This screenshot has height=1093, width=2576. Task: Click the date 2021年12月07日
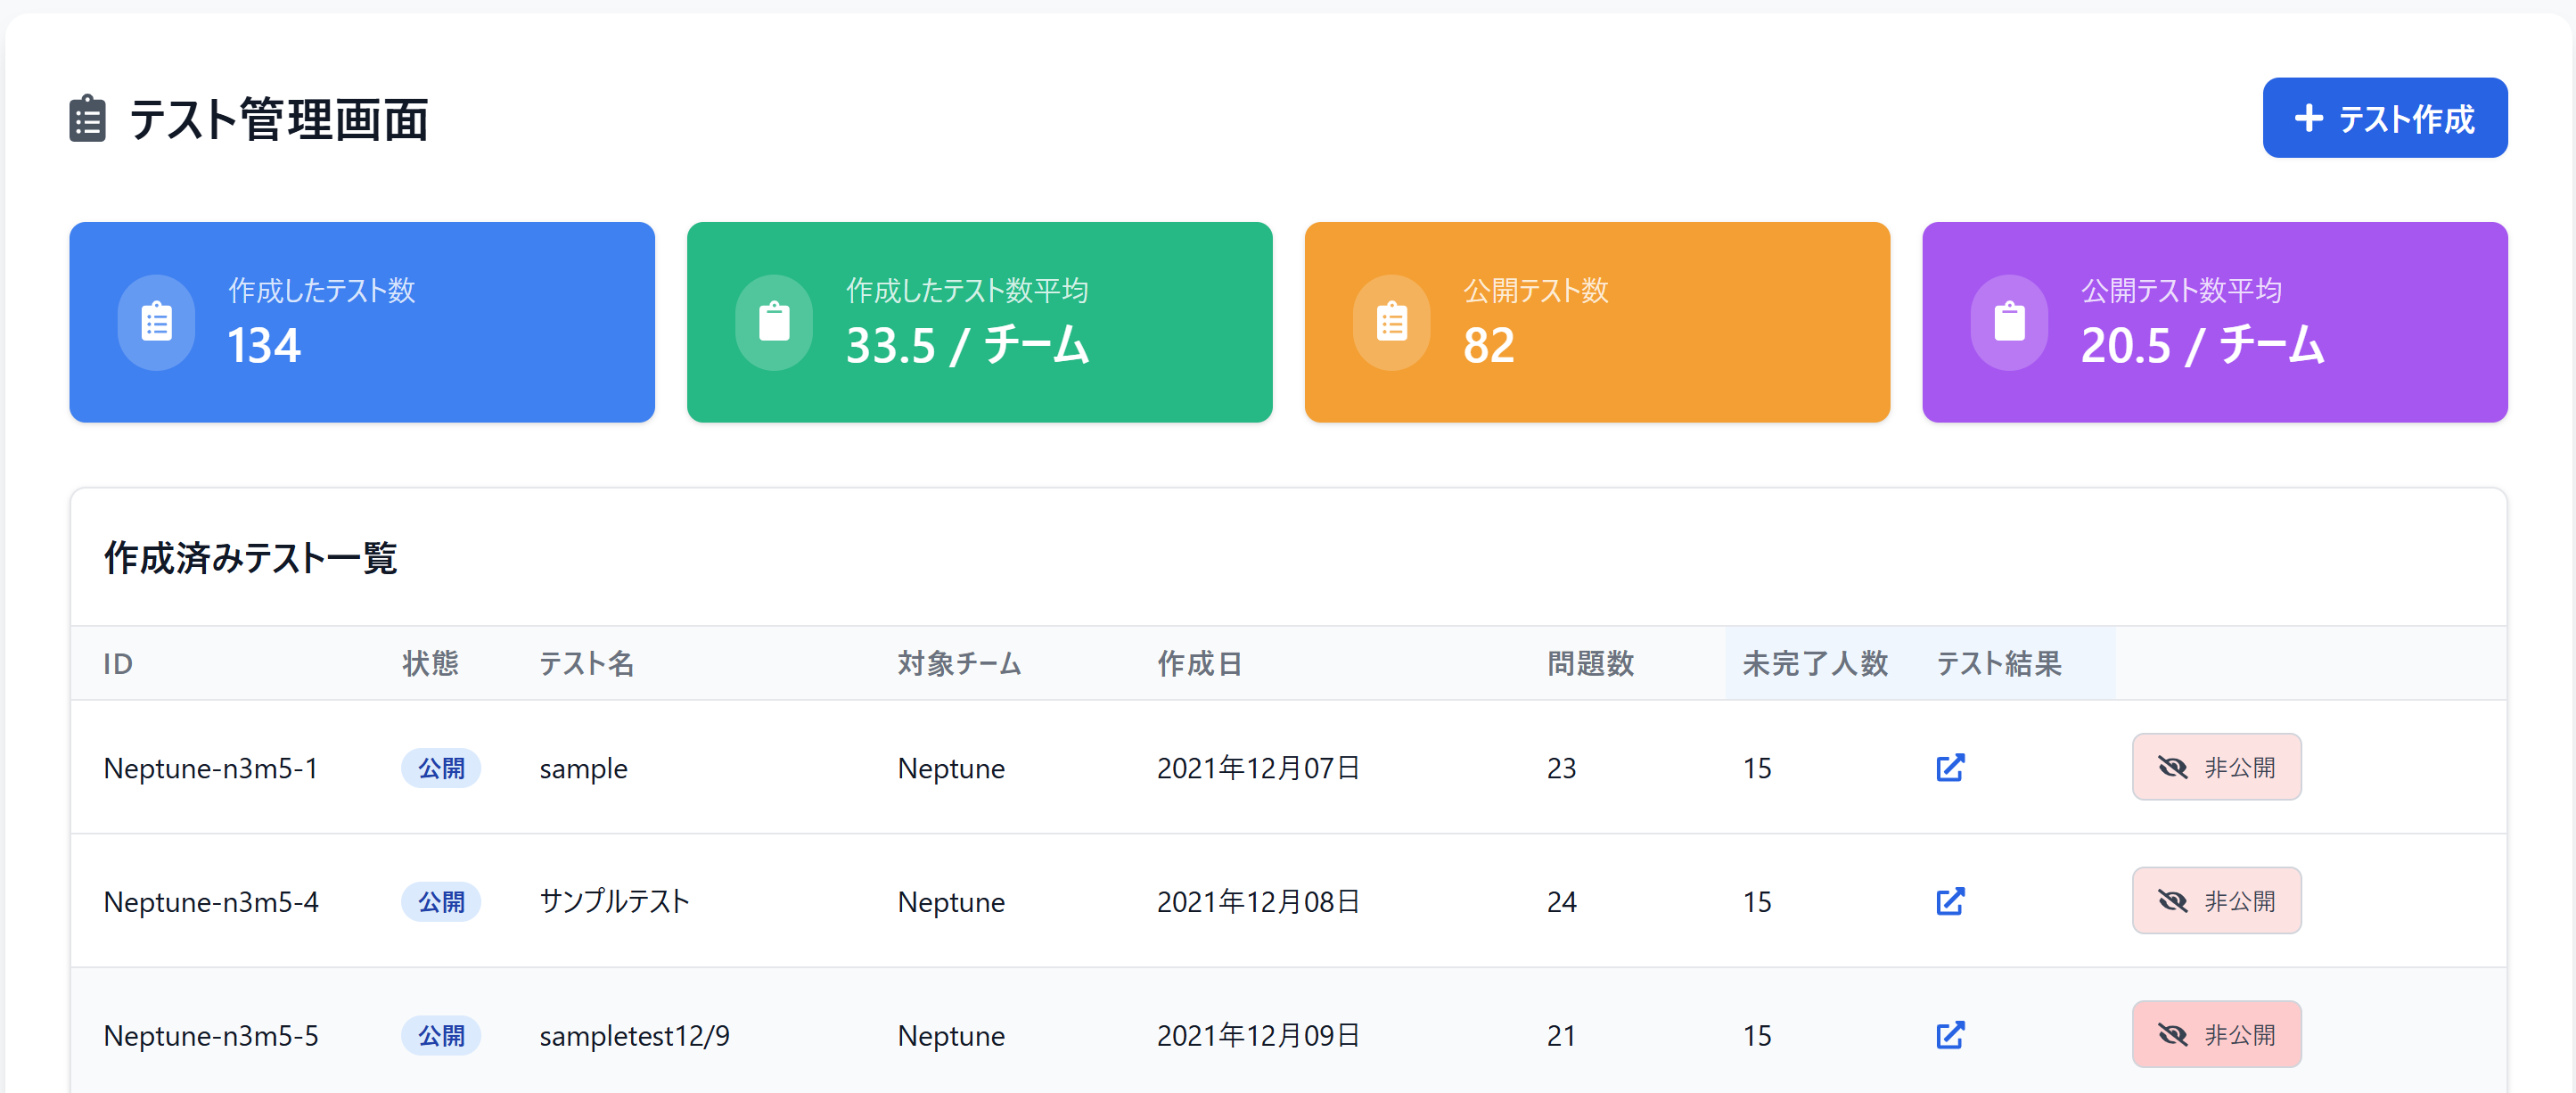pyautogui.click(x=1258, y=768)
